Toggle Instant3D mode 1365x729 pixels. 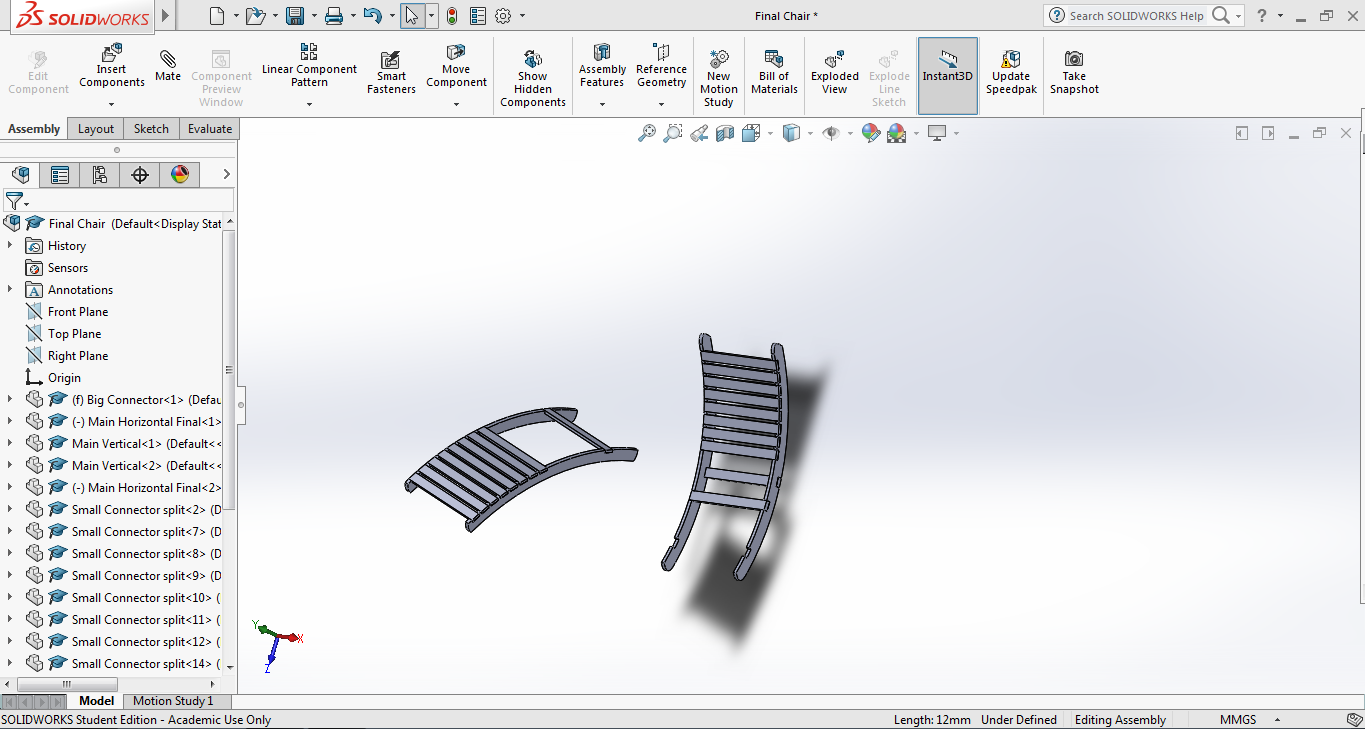point(947,76)
